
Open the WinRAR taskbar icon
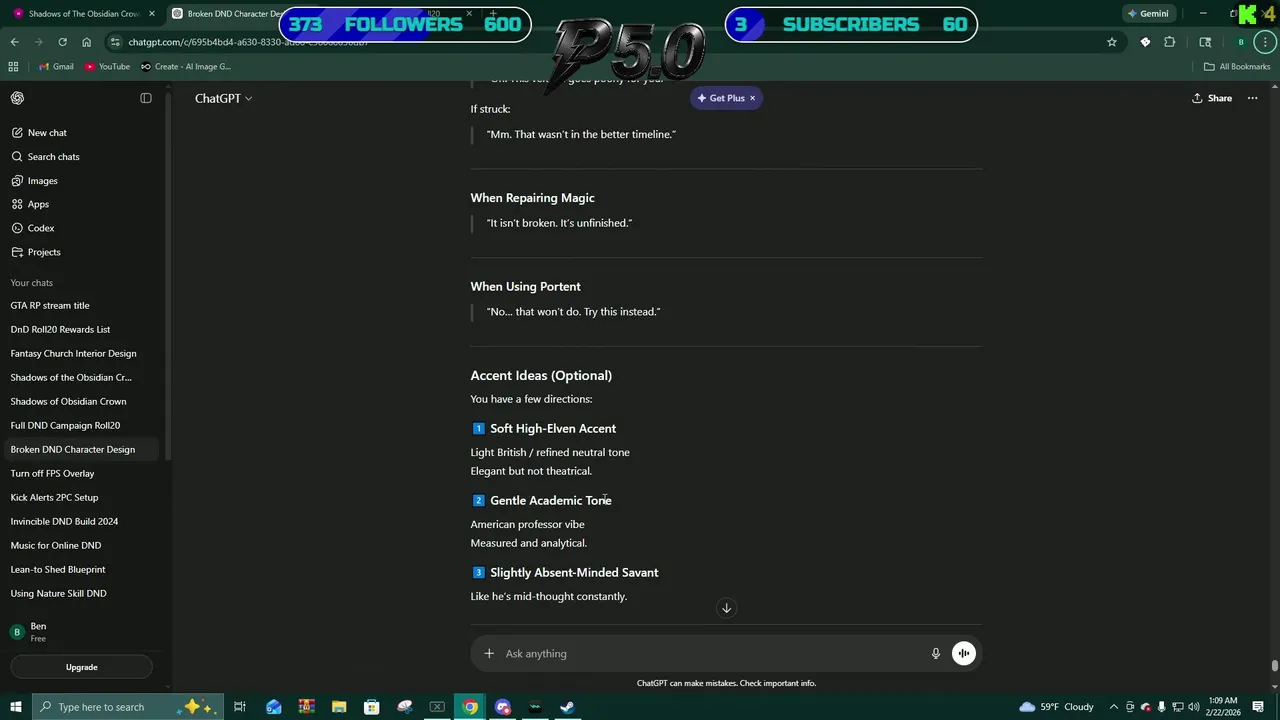(x=306, y=707)
